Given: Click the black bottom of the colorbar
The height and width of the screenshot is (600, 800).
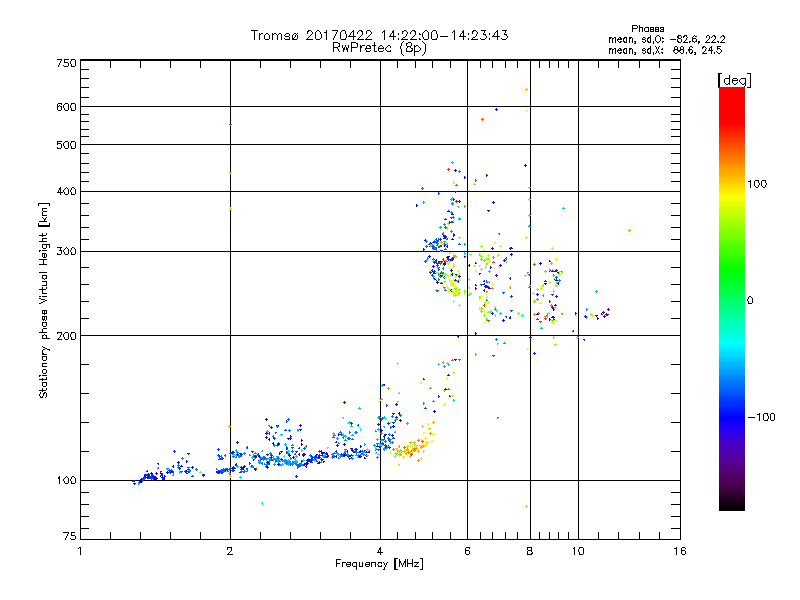Looking at the screenshot, I should point(732,503).
